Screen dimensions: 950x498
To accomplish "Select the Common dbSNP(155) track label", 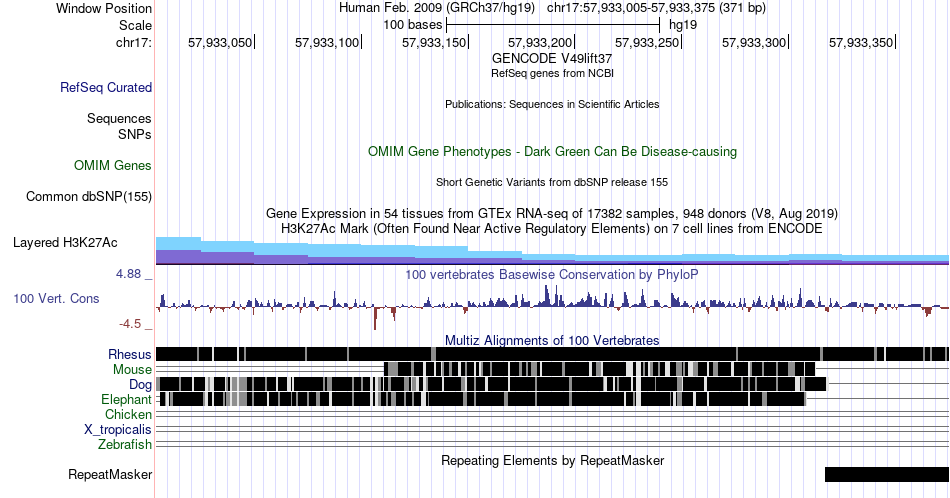I will pyautogui.click(x=88, y=196).
